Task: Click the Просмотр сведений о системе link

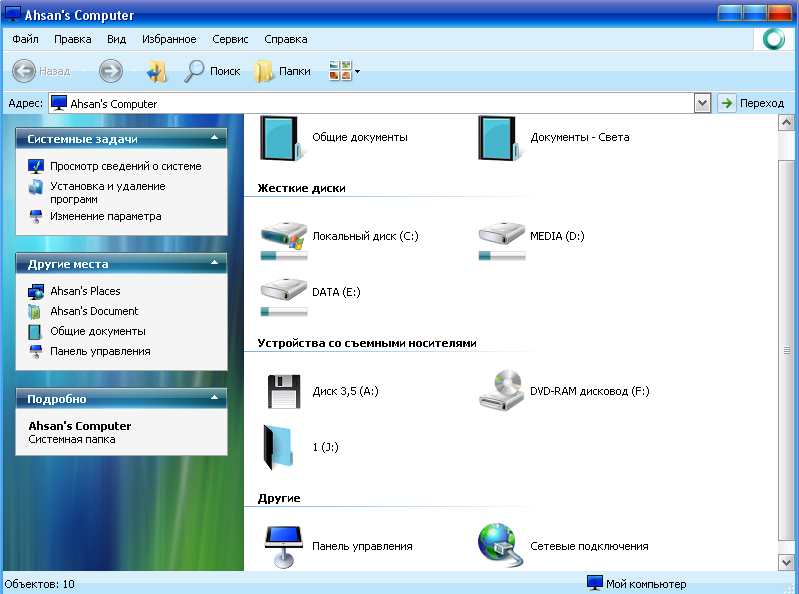Action: pyautogui.click(x=125, y=166)
